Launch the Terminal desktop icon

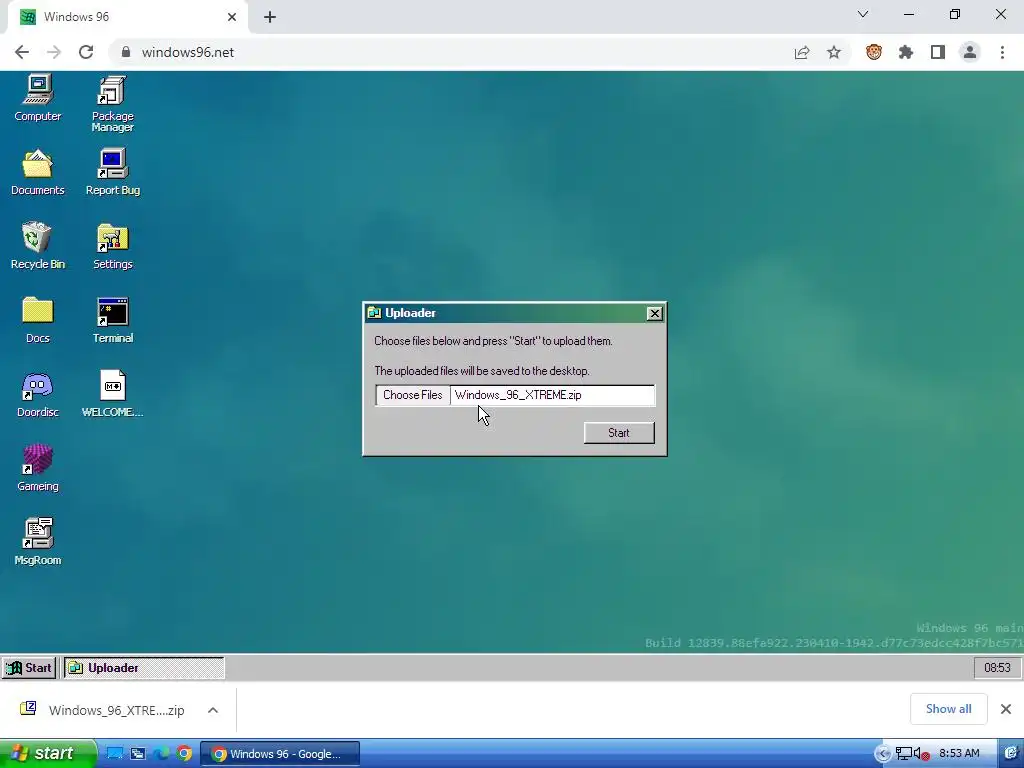click(x=112, y=320)
